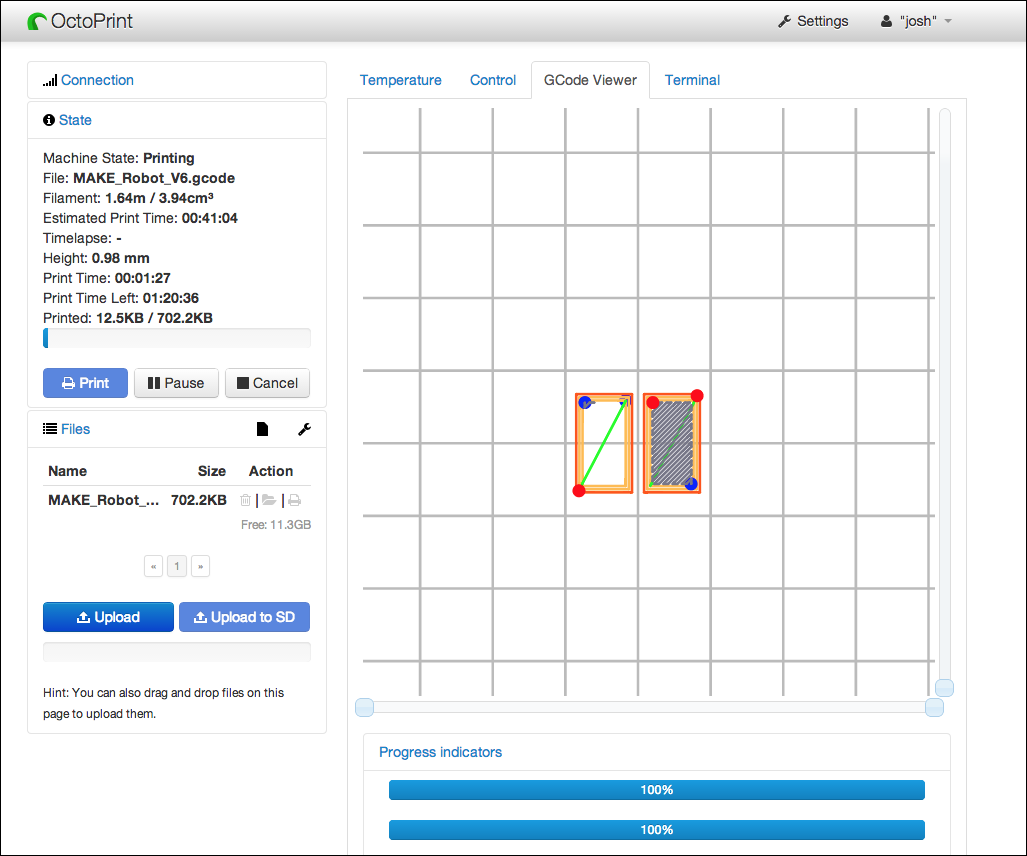1027x856 pixels.
Task: Switch to the Control tab
Action: pyautogui.click(x=493, y=80)
